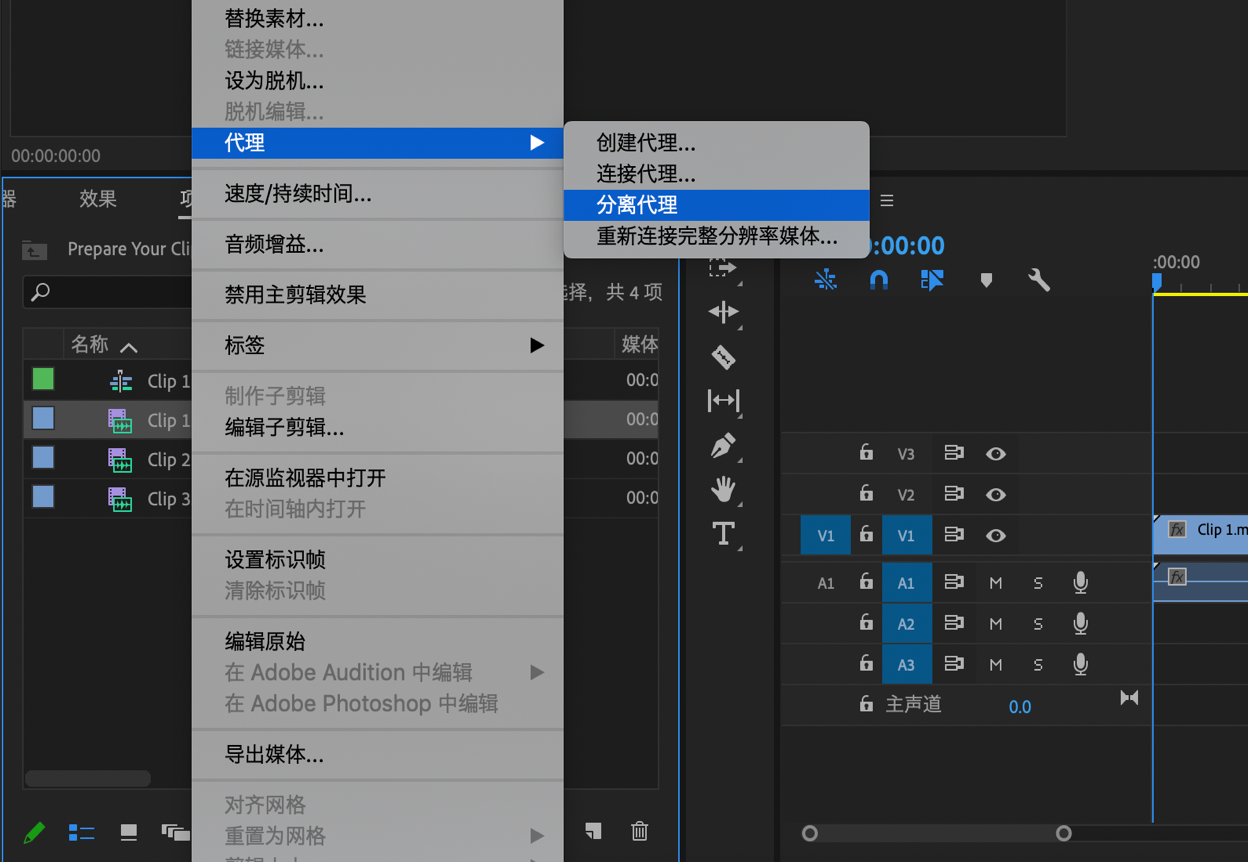Open the timeline panel hamburger menu

[886, 200]
